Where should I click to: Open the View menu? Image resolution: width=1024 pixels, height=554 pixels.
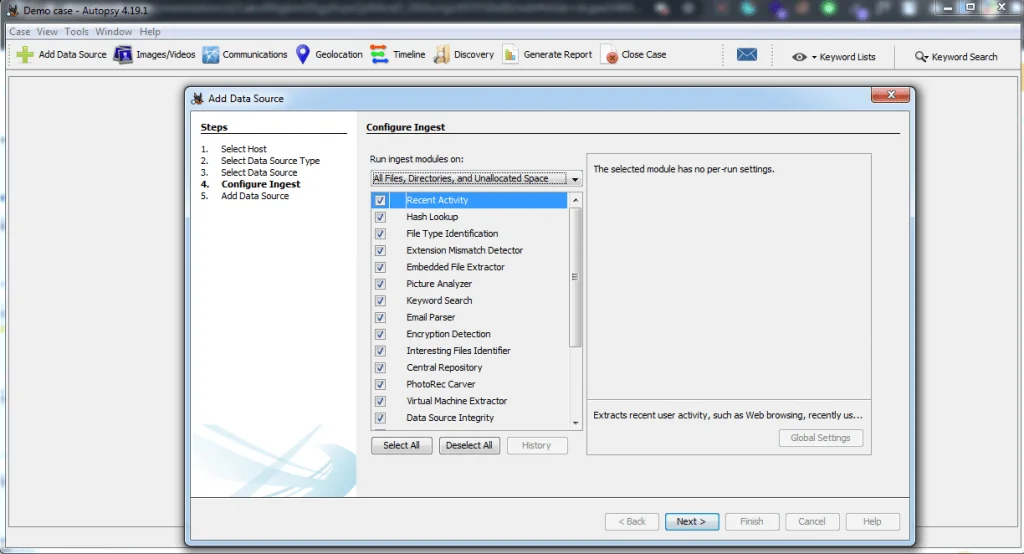(x=47, y=31)
